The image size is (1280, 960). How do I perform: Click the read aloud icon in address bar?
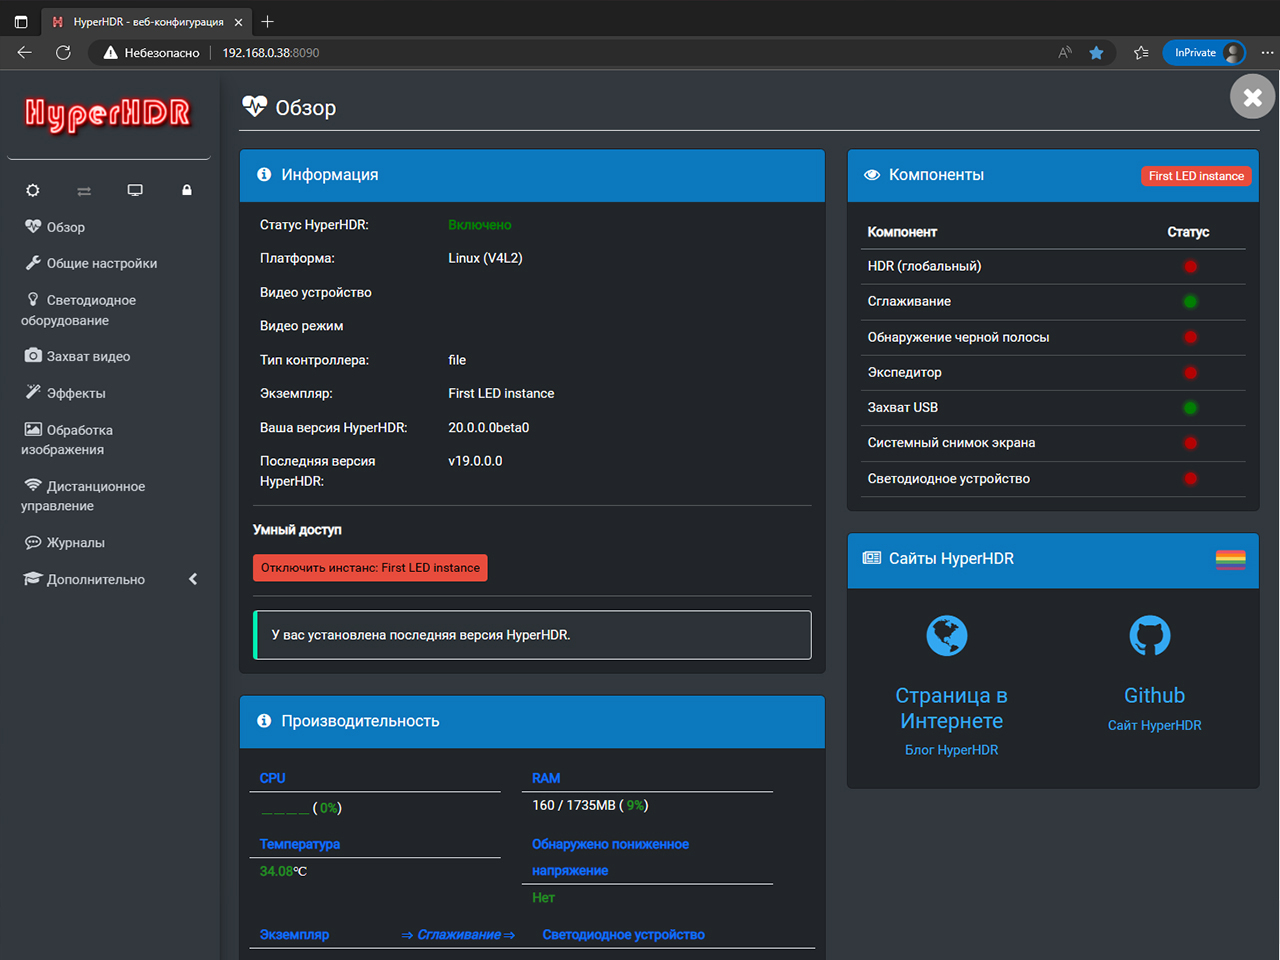click(x=1065, y=53)
